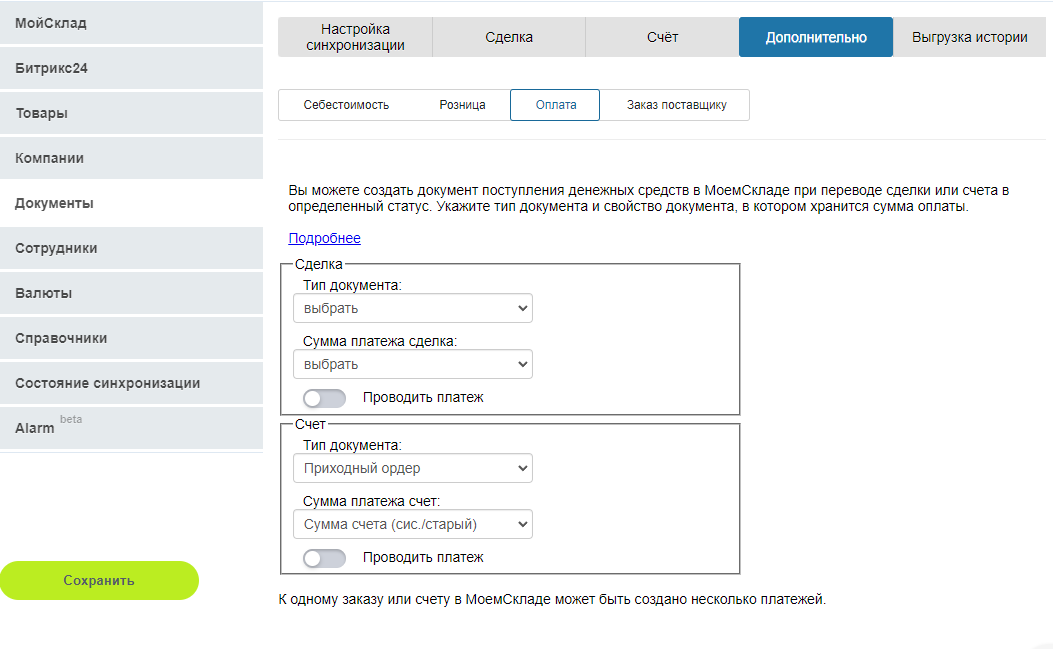Switch to 'Настройка синхронизации' tab
Viewport: 1053px width, 649px height.
(355, 37)
